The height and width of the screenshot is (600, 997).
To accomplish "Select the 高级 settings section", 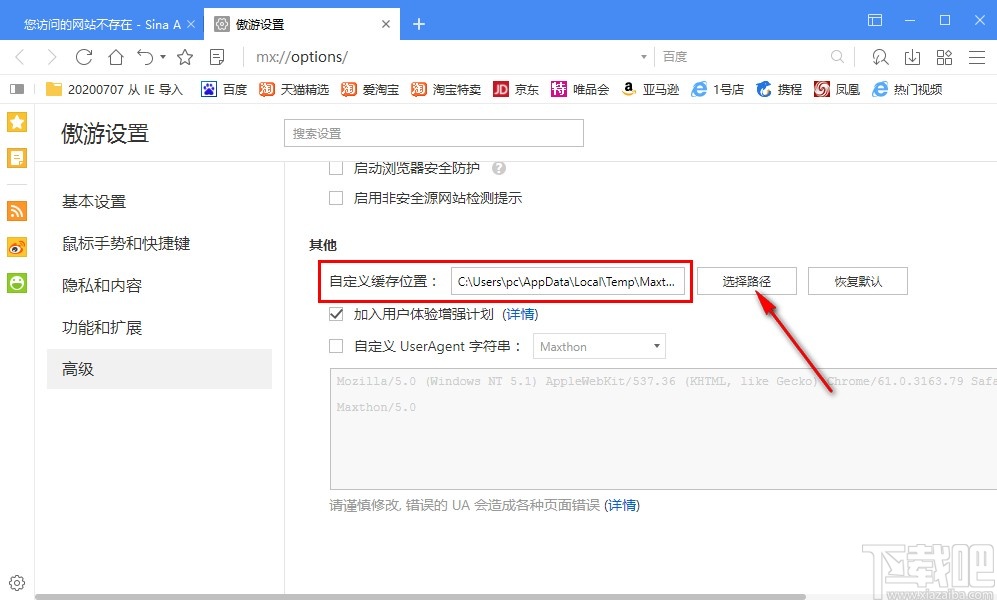I will [159, 369].
